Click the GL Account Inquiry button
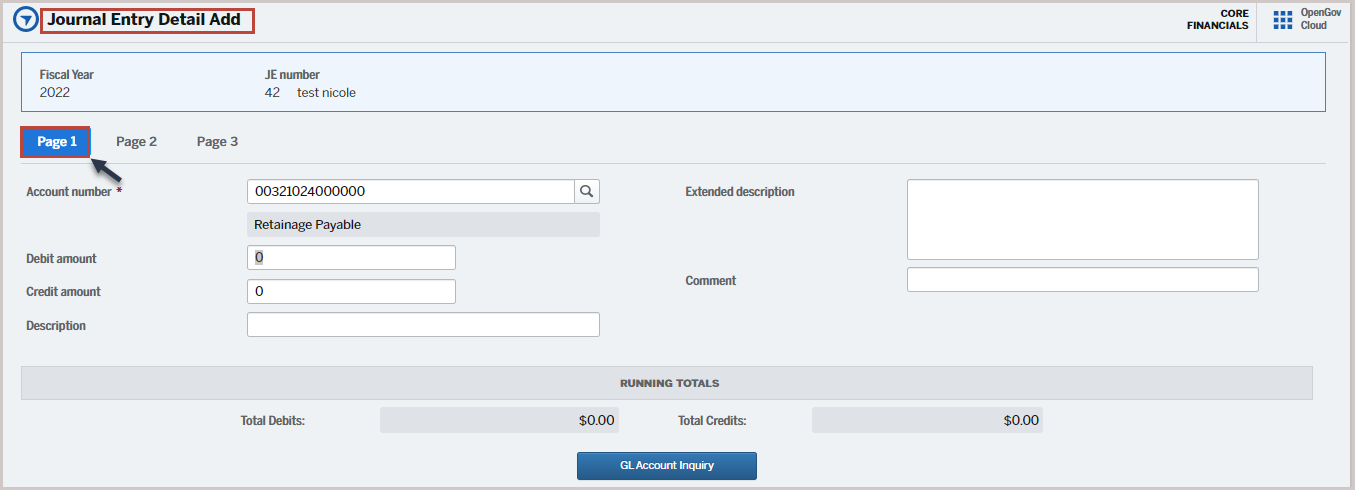This screenshot has height=490, width=1355. pyautogui.click(x=667, y=466)
